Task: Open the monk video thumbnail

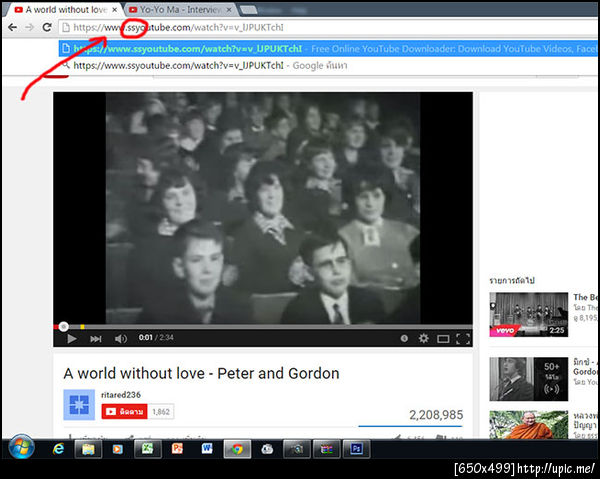Action: [528, 425]
